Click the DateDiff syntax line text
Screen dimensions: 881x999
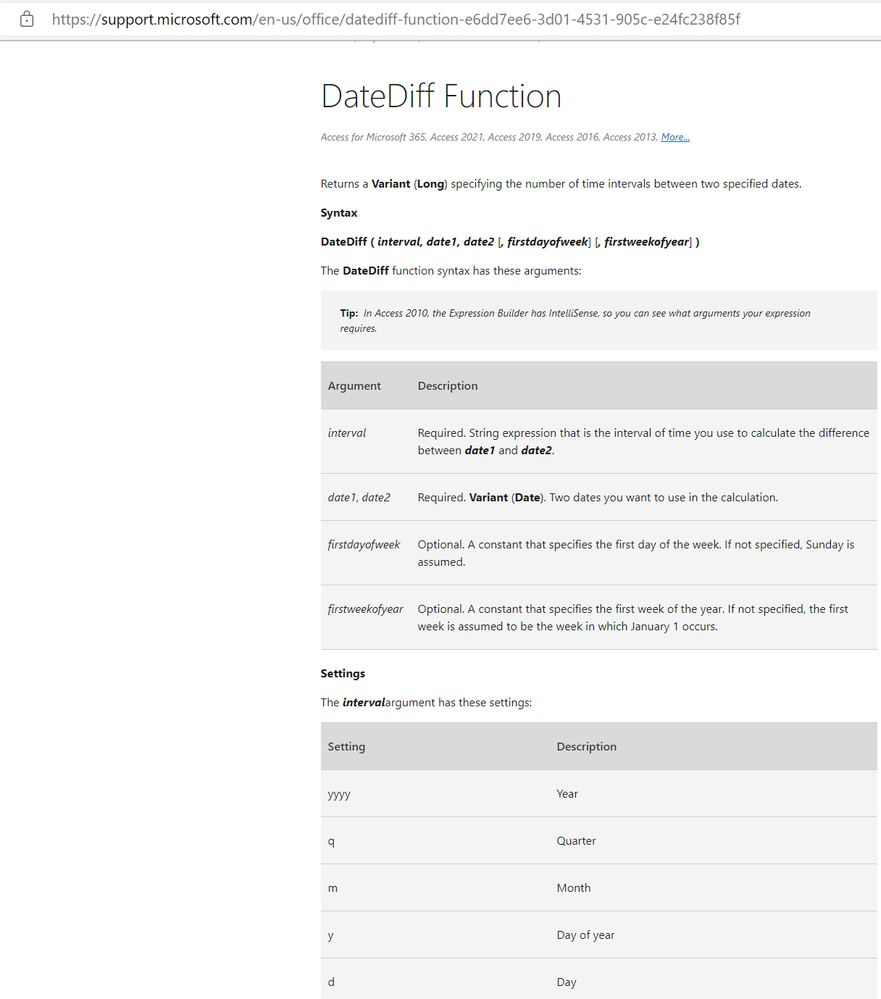(x=510, y=241)
